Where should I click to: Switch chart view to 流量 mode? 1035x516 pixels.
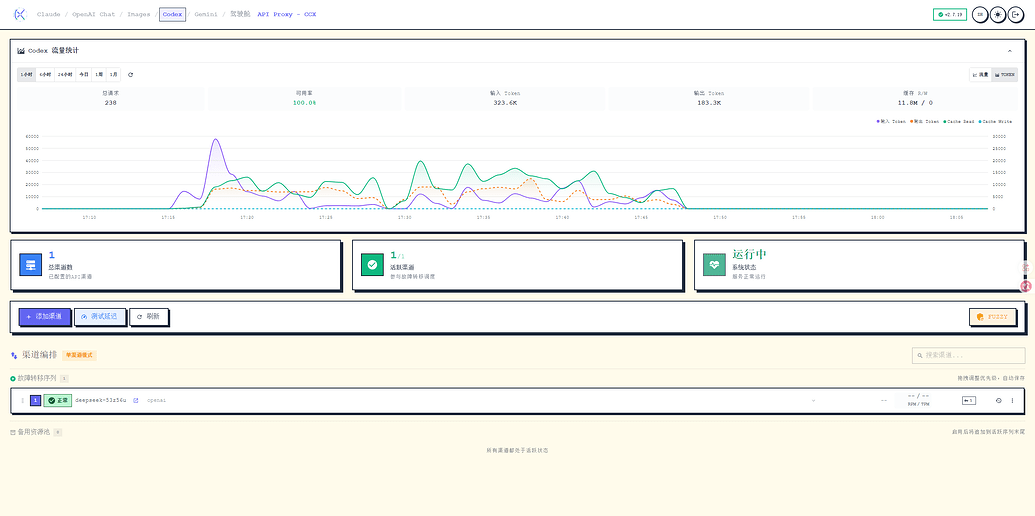coord(981,75)
